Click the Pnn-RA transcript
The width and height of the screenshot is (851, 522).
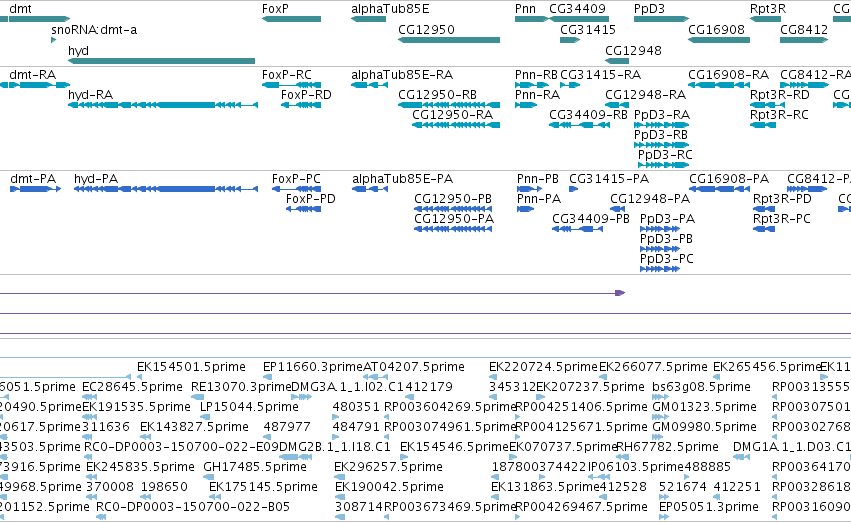(526, 105)
